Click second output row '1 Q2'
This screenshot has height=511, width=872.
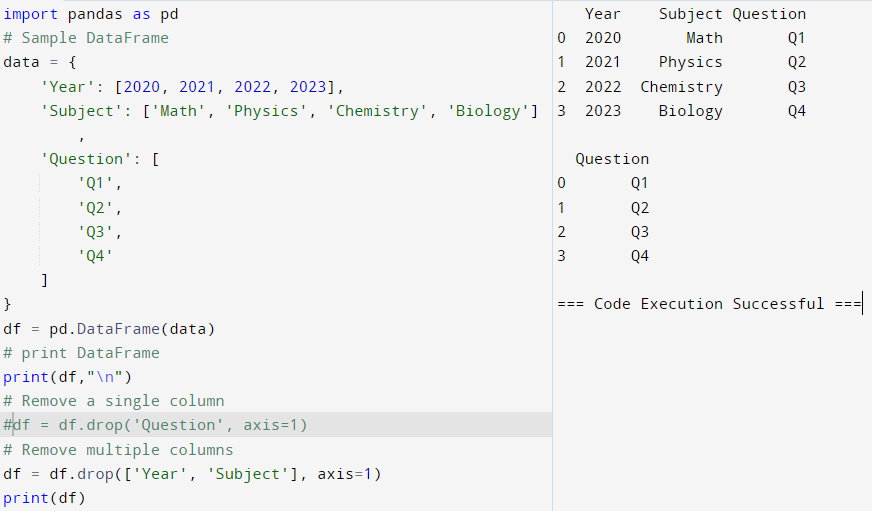tap(603, 208)
